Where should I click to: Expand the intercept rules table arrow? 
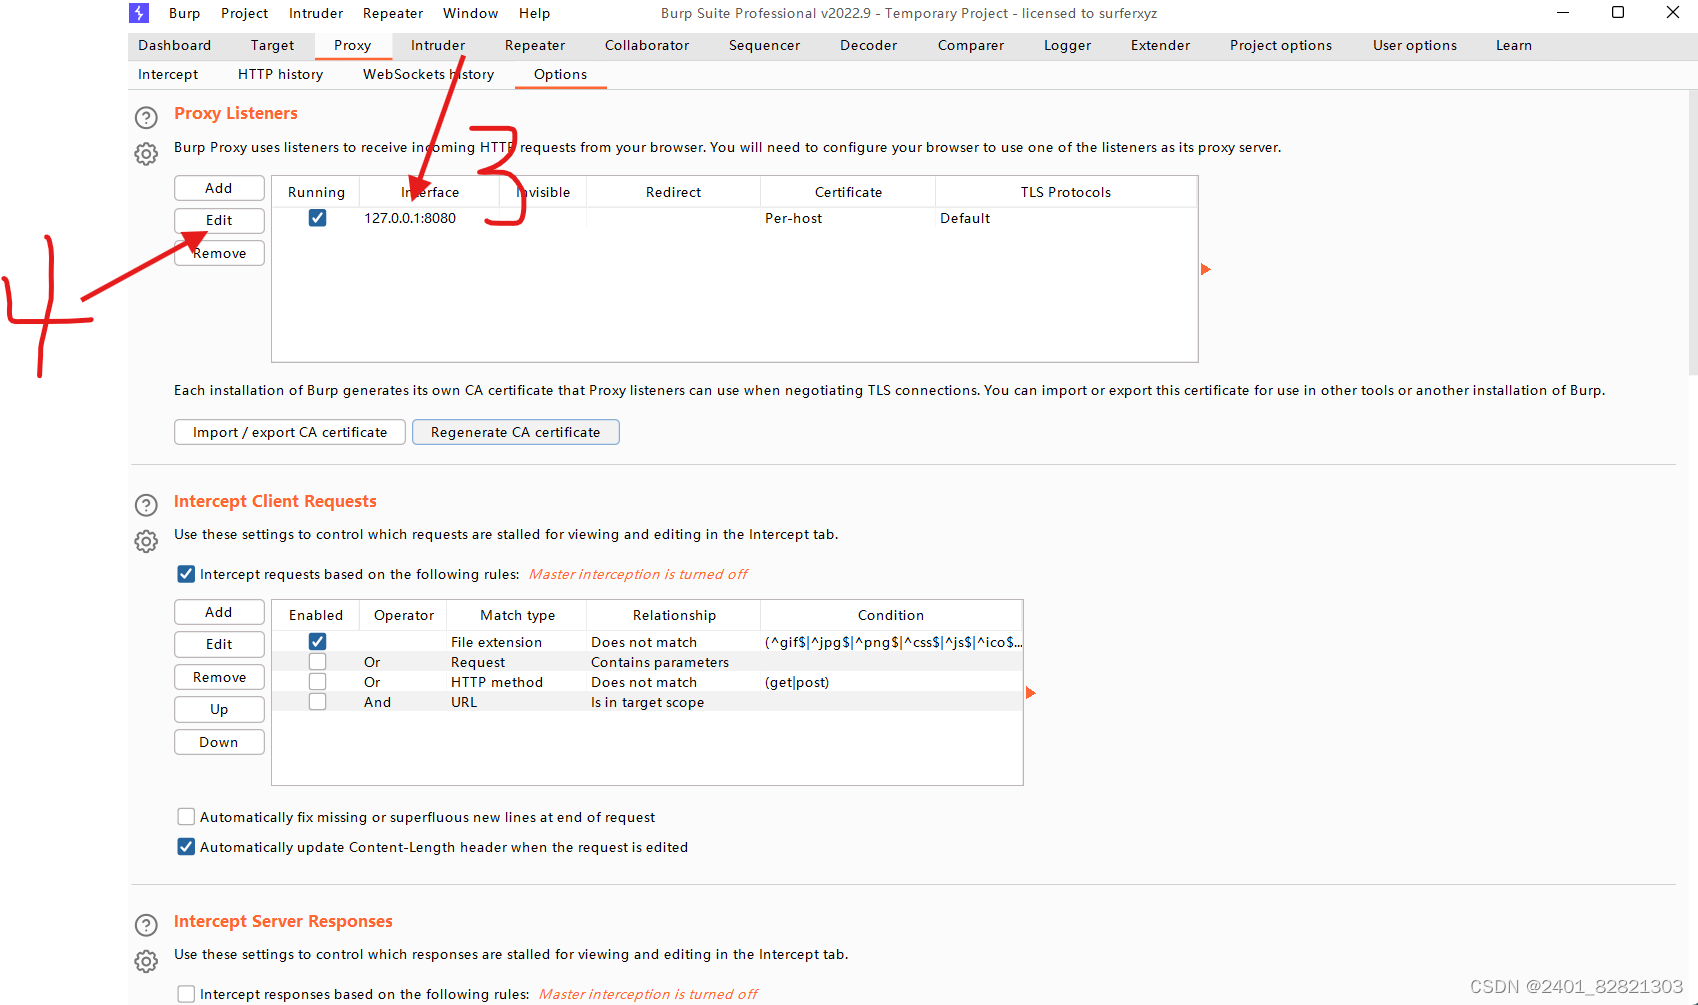click(1031, 693)
